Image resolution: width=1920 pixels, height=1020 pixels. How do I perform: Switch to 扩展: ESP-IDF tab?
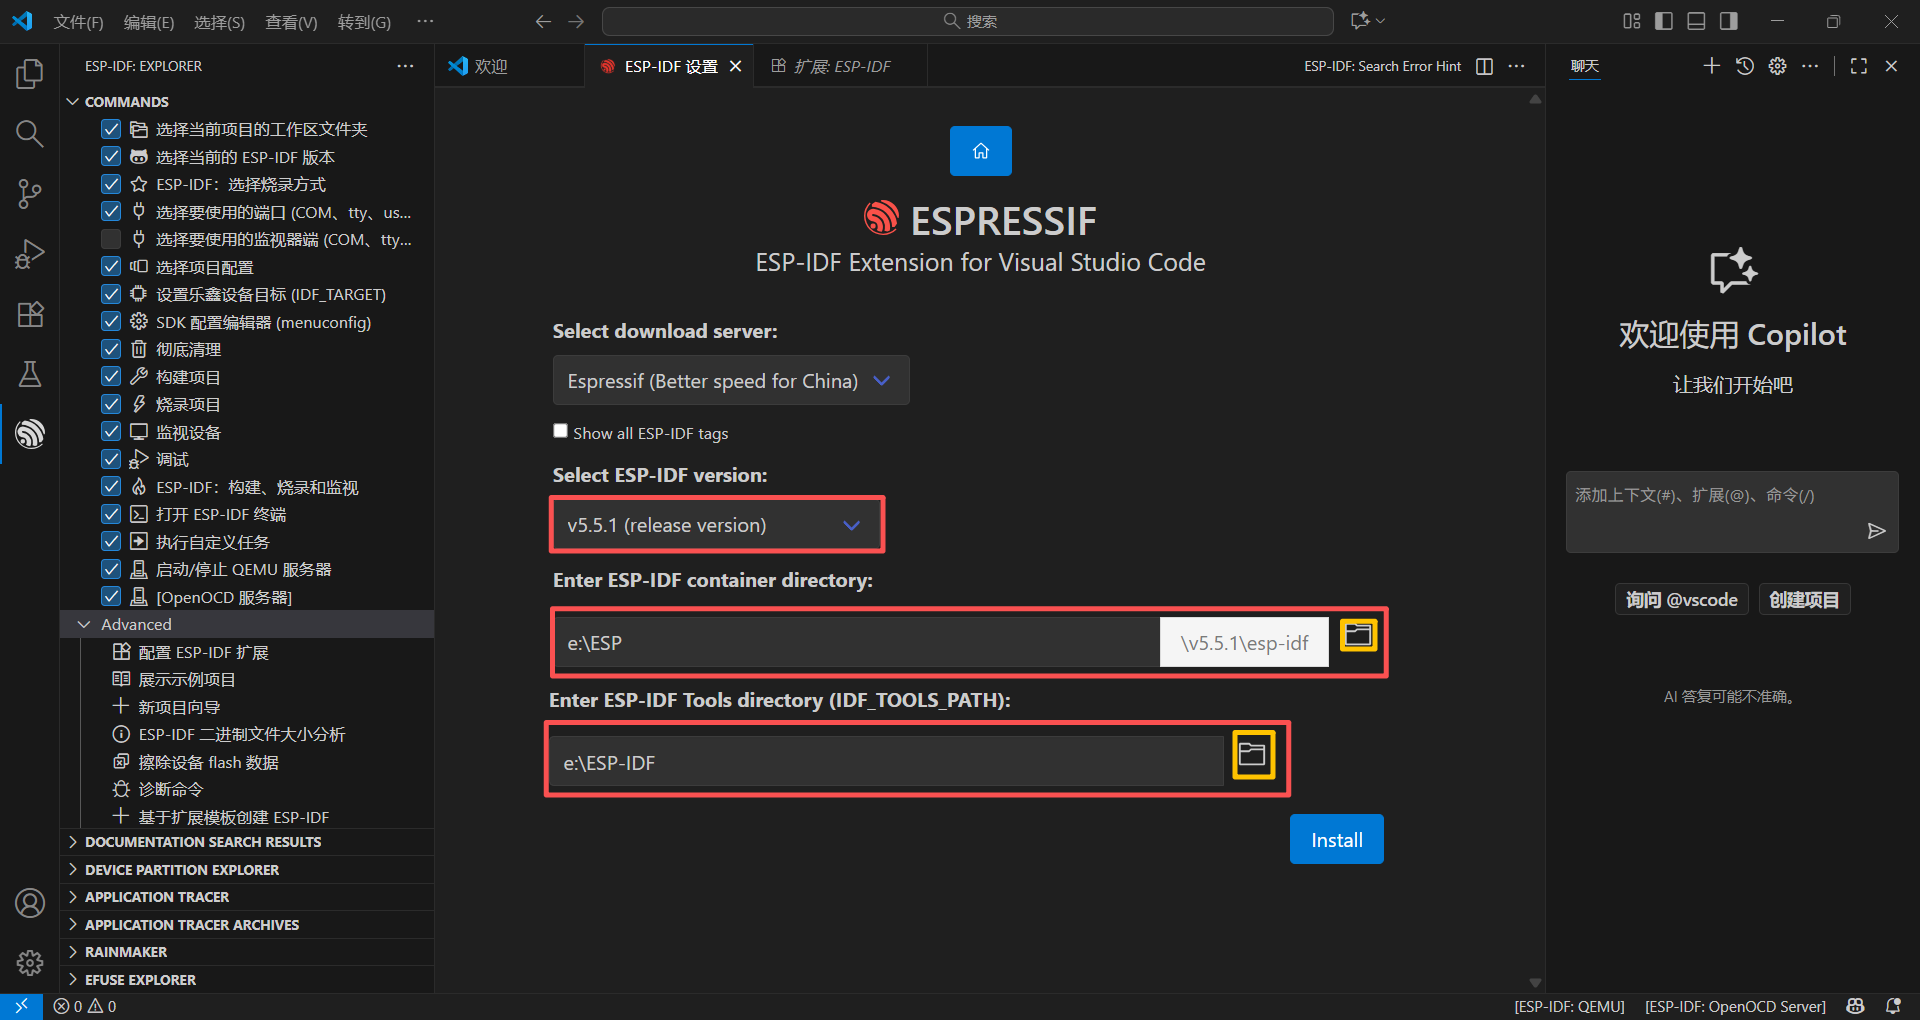click(x=841, y=66)
